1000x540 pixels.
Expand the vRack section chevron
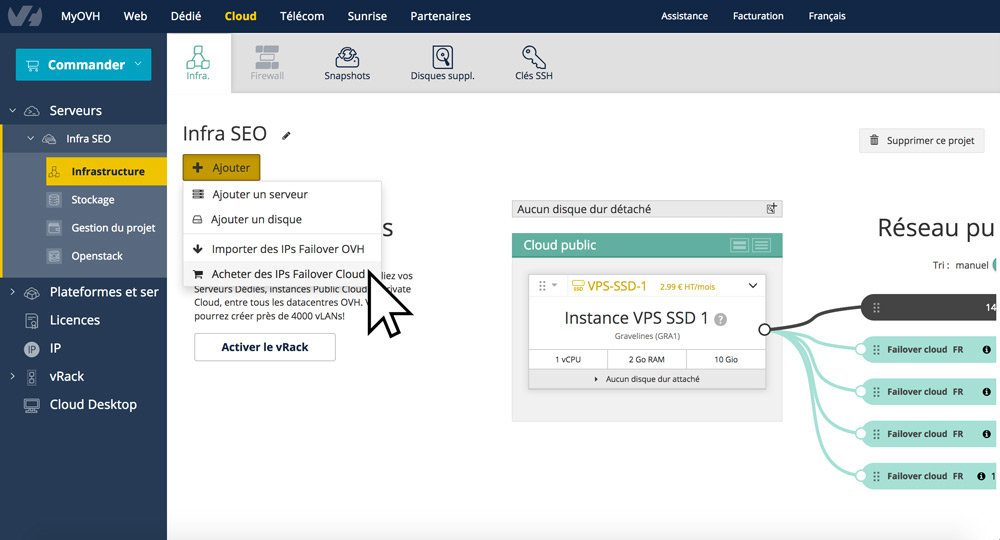12,376
